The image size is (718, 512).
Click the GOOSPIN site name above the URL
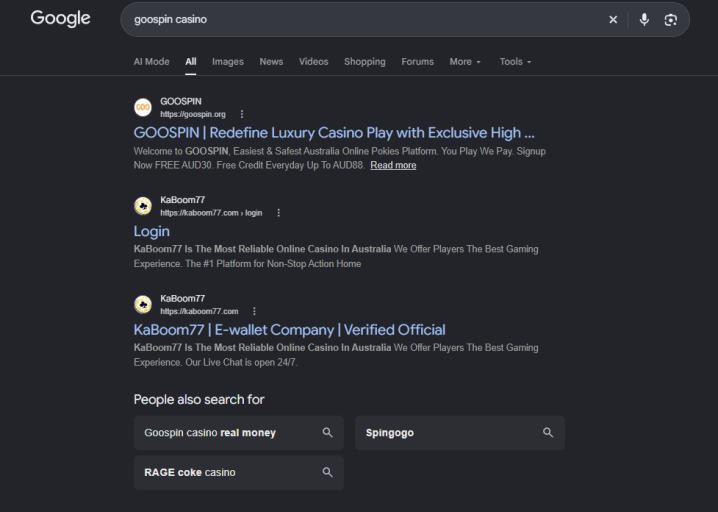[x=181, y=101]
